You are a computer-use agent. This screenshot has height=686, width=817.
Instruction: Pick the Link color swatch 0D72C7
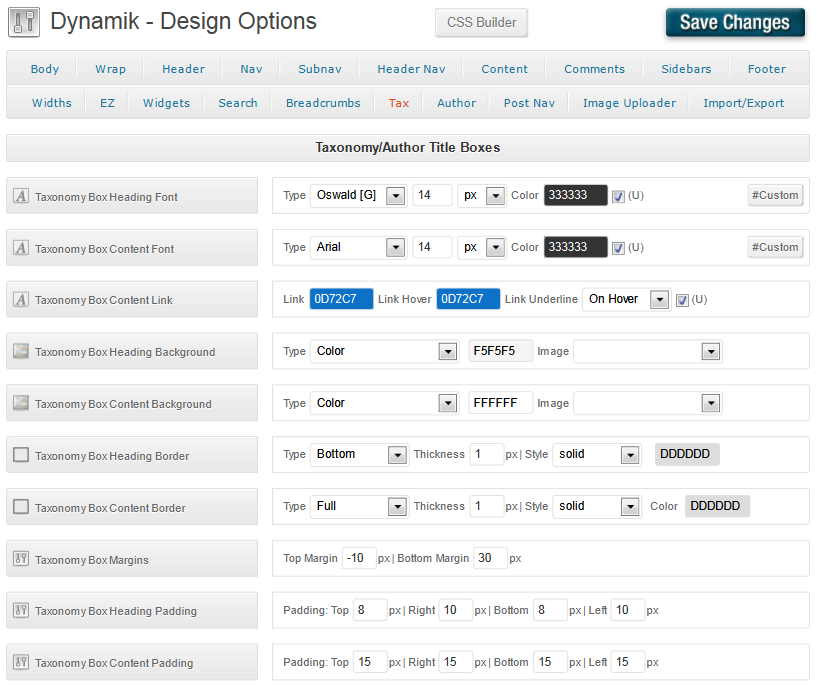coord(341,299)
